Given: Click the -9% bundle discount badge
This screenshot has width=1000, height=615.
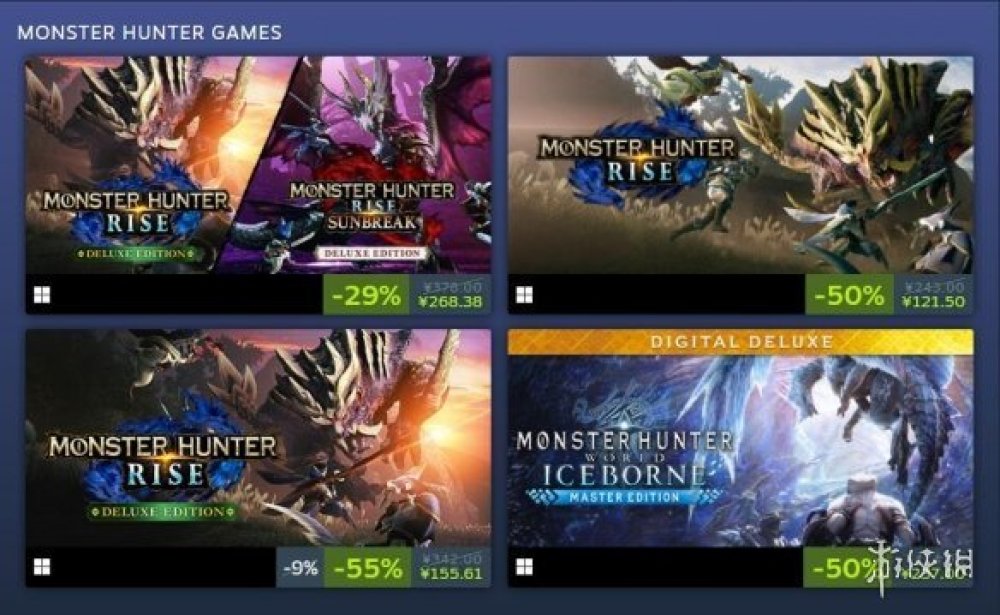Looking at the screenshot, I should 300,567.
